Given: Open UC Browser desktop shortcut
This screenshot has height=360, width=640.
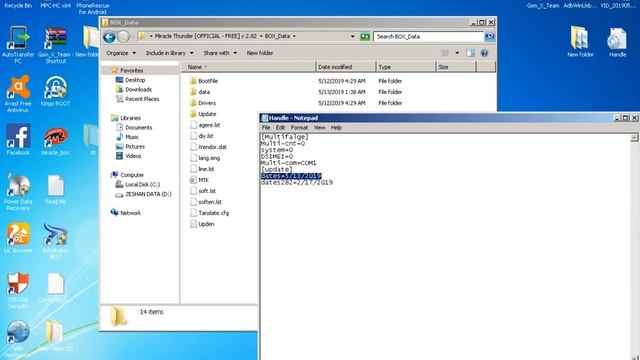Looking at the screenshot, I should [18, 238].
